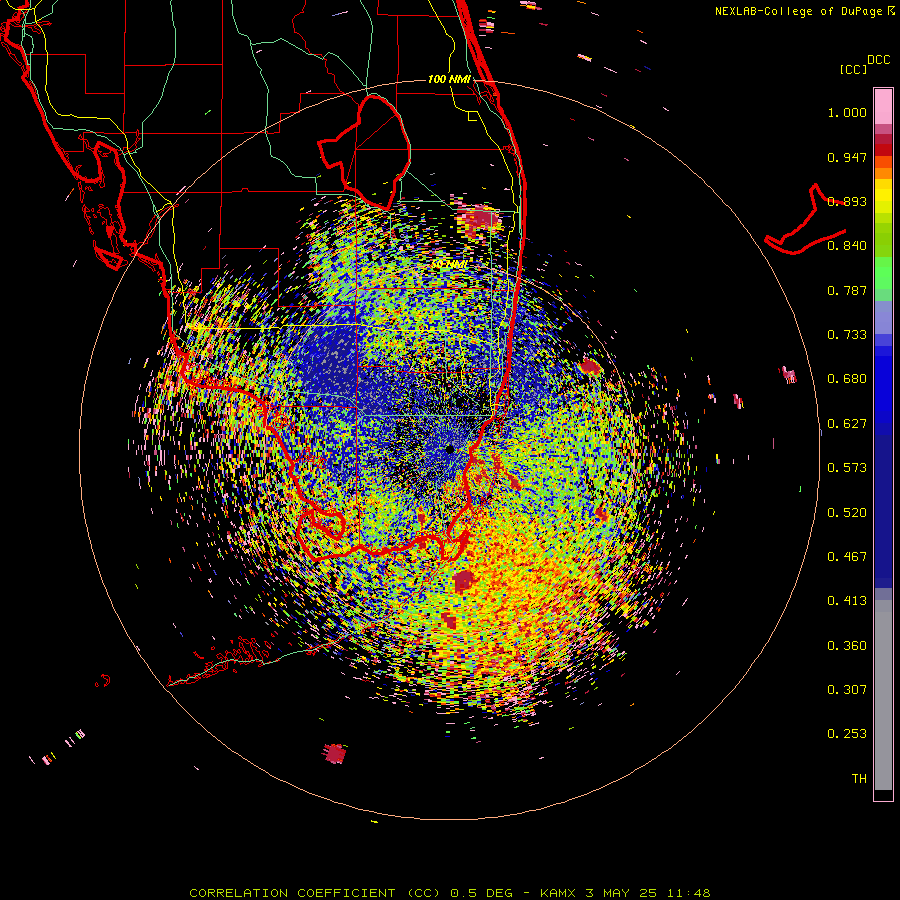Select the 0.733 scale value

pos(847,335)
